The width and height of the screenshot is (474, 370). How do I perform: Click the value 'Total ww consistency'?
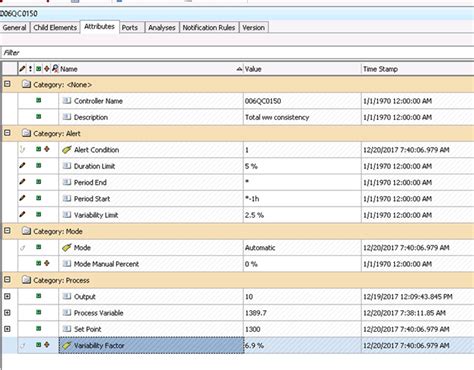[x=277, y=117]
